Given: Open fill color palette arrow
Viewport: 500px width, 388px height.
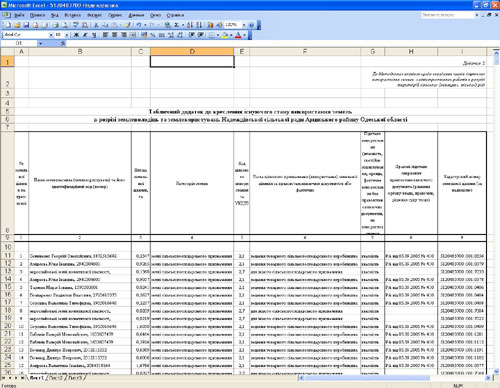Looking at the screenshot, I should pyautogui.click(x=231, y=35).
